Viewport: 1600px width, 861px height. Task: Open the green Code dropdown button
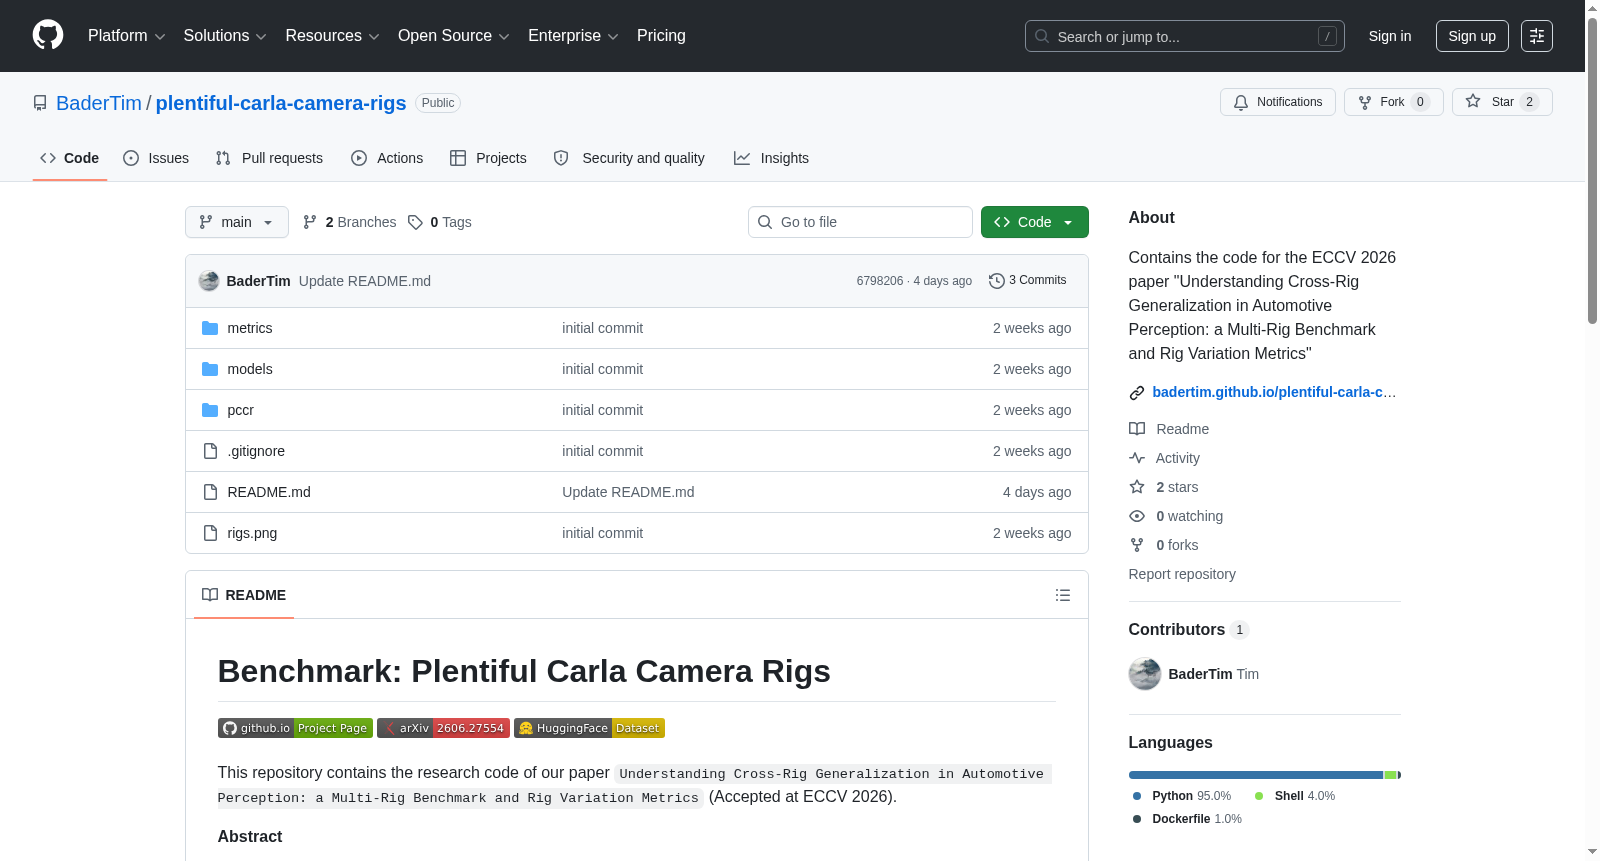[x=1035, y=222]
